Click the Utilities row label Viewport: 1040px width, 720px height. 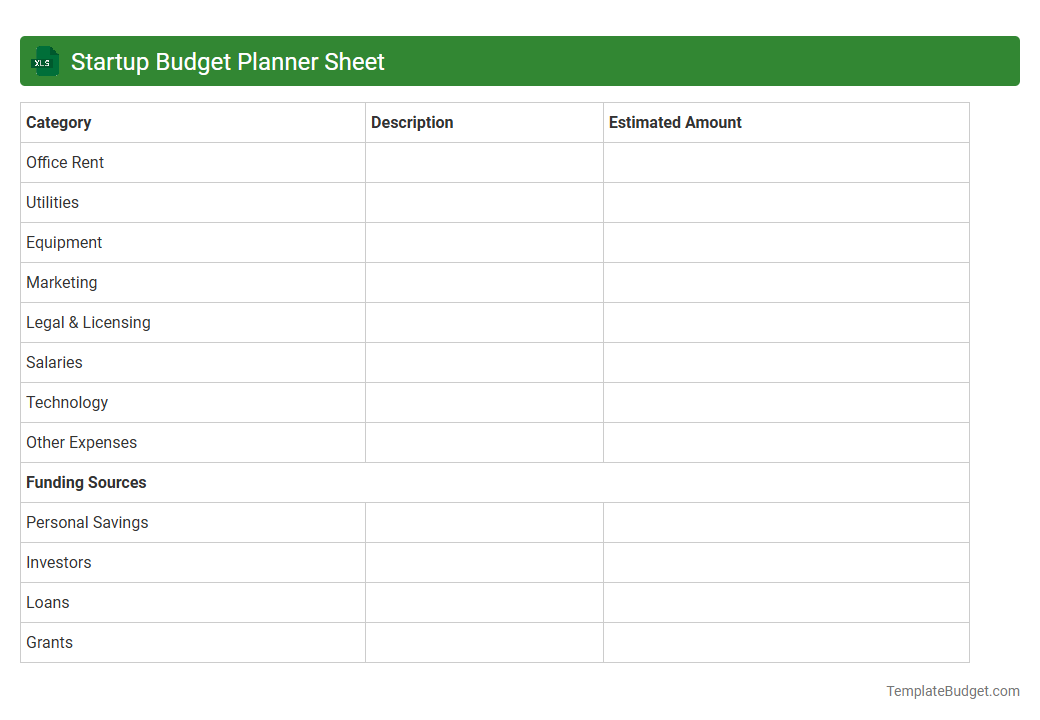coord(52,202)
